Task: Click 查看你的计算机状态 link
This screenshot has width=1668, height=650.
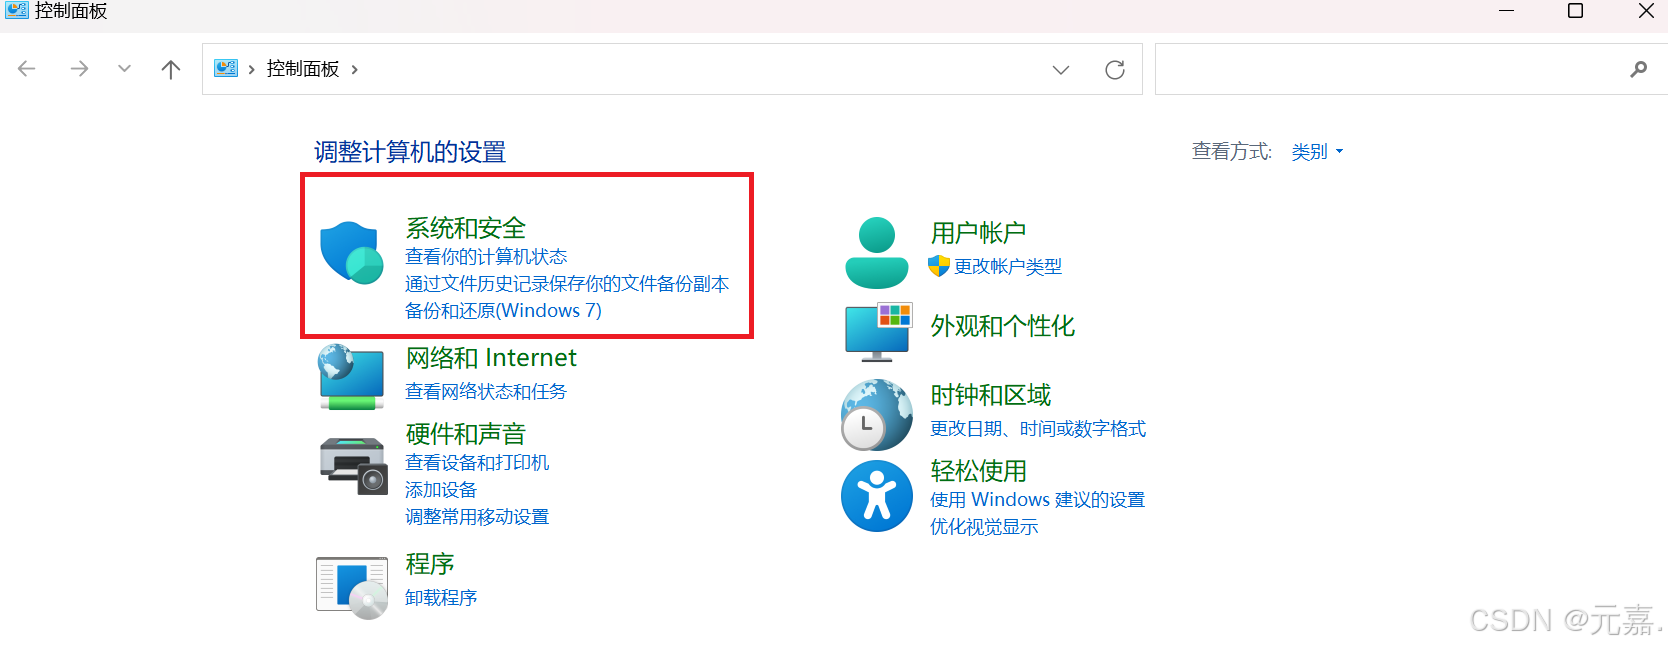Action: point(486,257)
